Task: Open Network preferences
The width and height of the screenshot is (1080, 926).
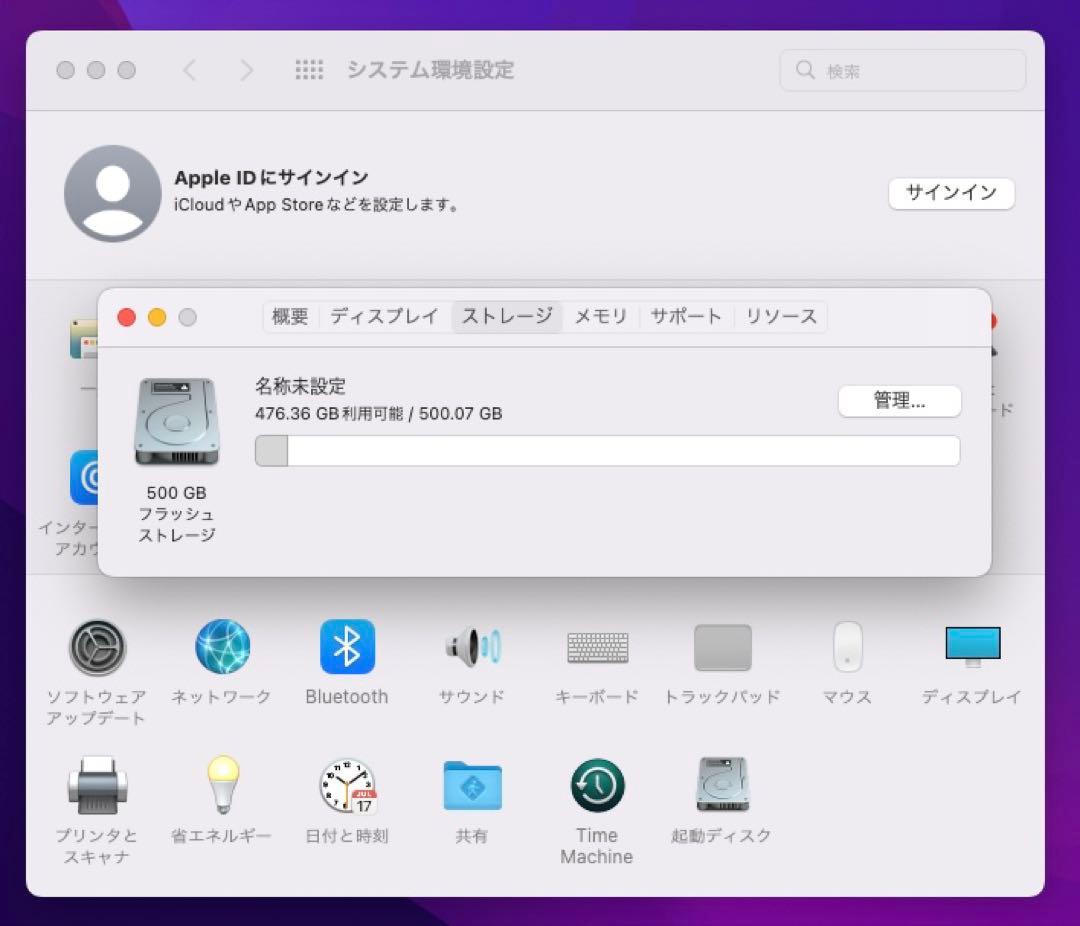Action: click(x=222, y=647)
